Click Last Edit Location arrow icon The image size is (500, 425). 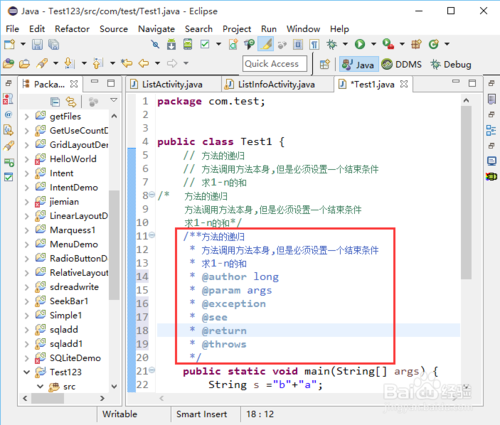(x=127, y=63)
